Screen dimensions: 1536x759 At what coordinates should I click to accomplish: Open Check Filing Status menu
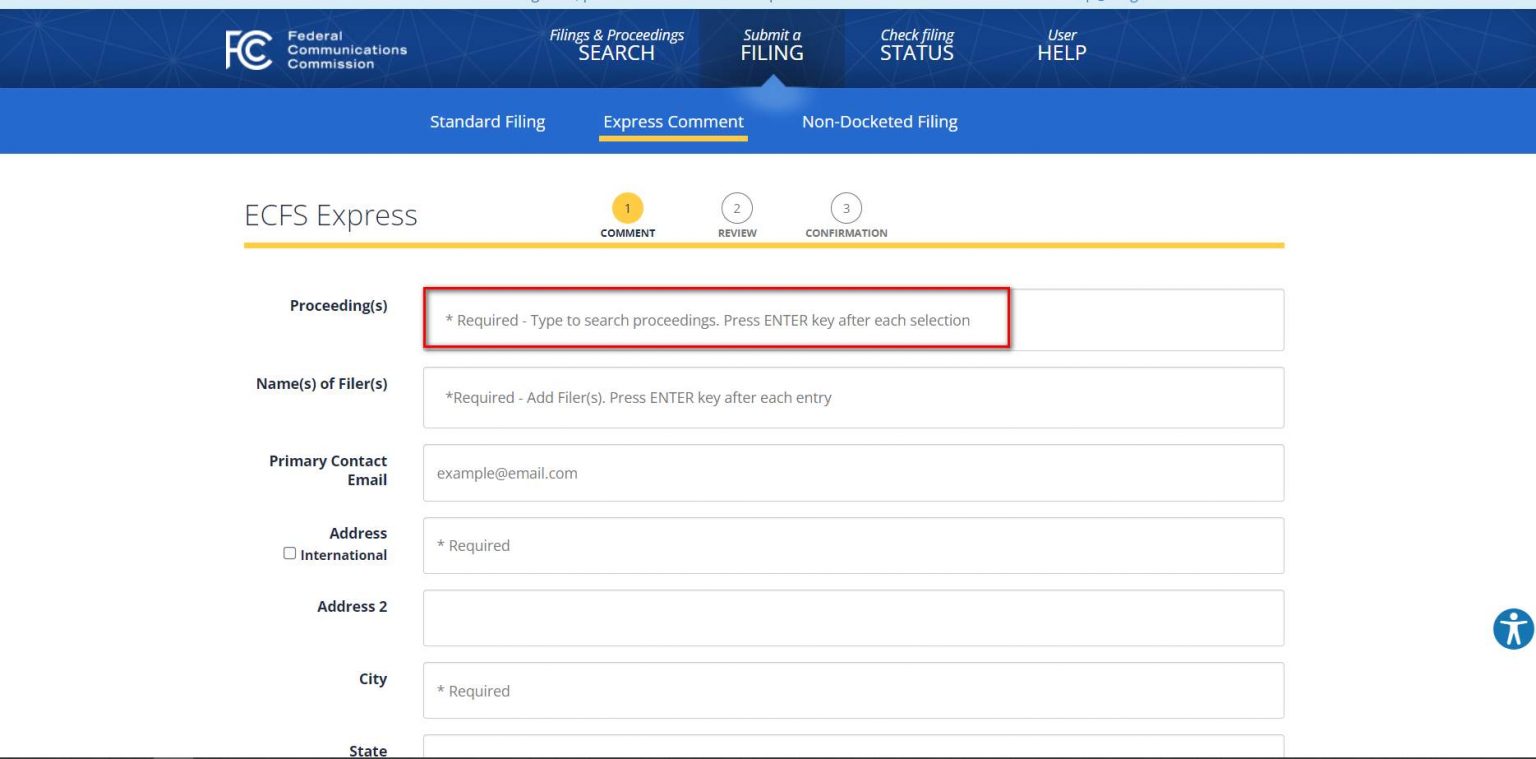(916, 45)
